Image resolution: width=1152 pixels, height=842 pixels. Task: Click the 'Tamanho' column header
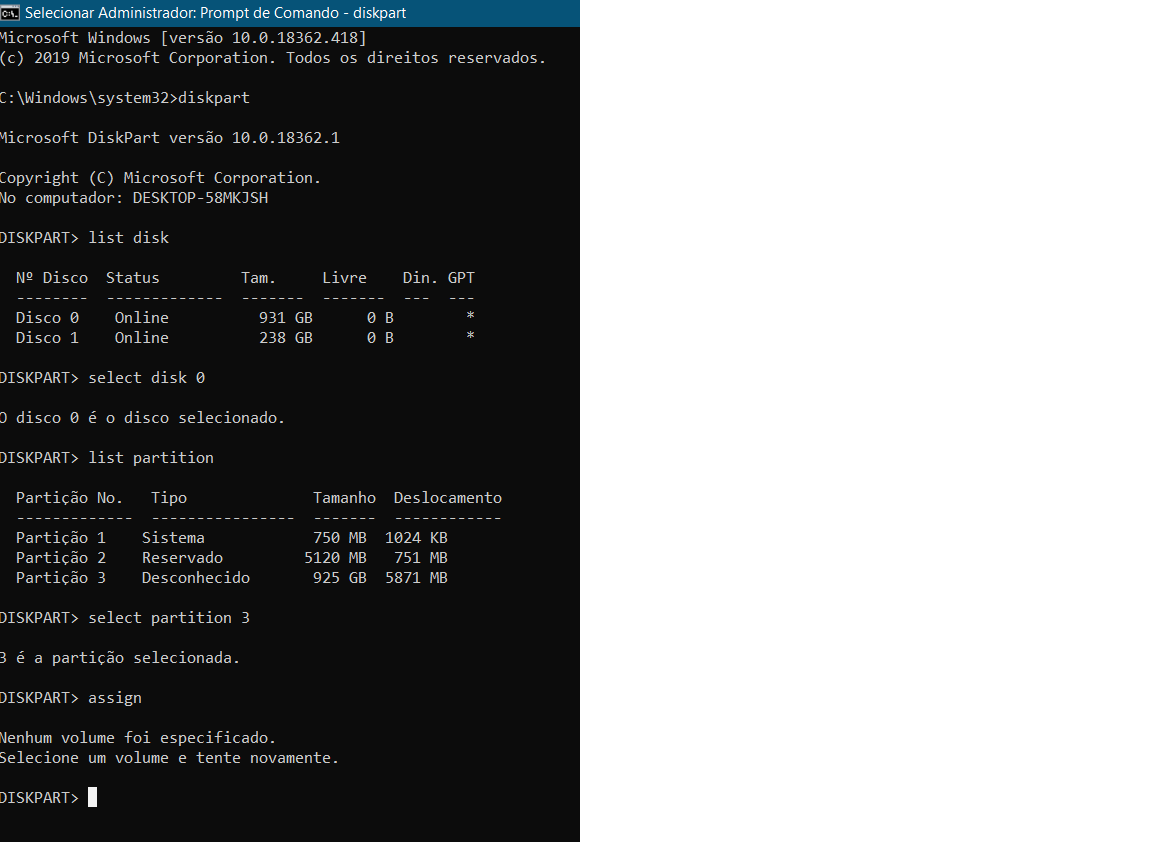344,497
